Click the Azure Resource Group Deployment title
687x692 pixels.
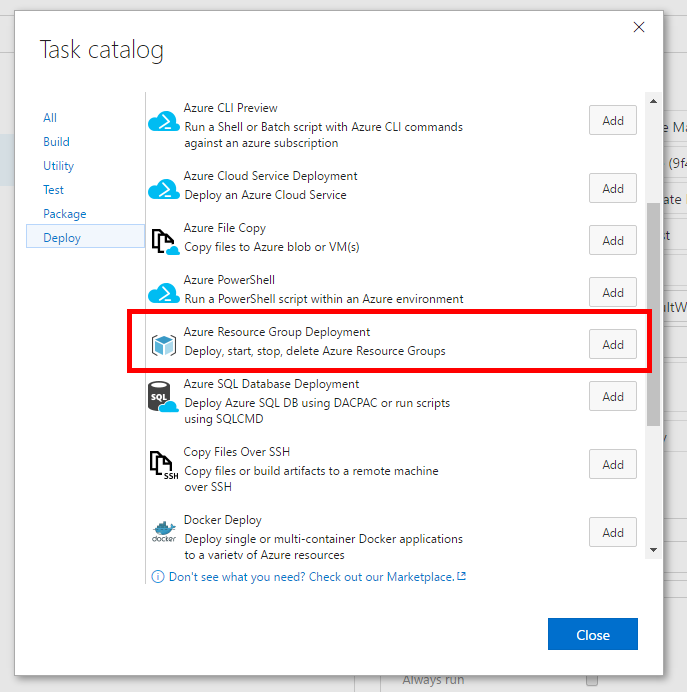[277, 332]
